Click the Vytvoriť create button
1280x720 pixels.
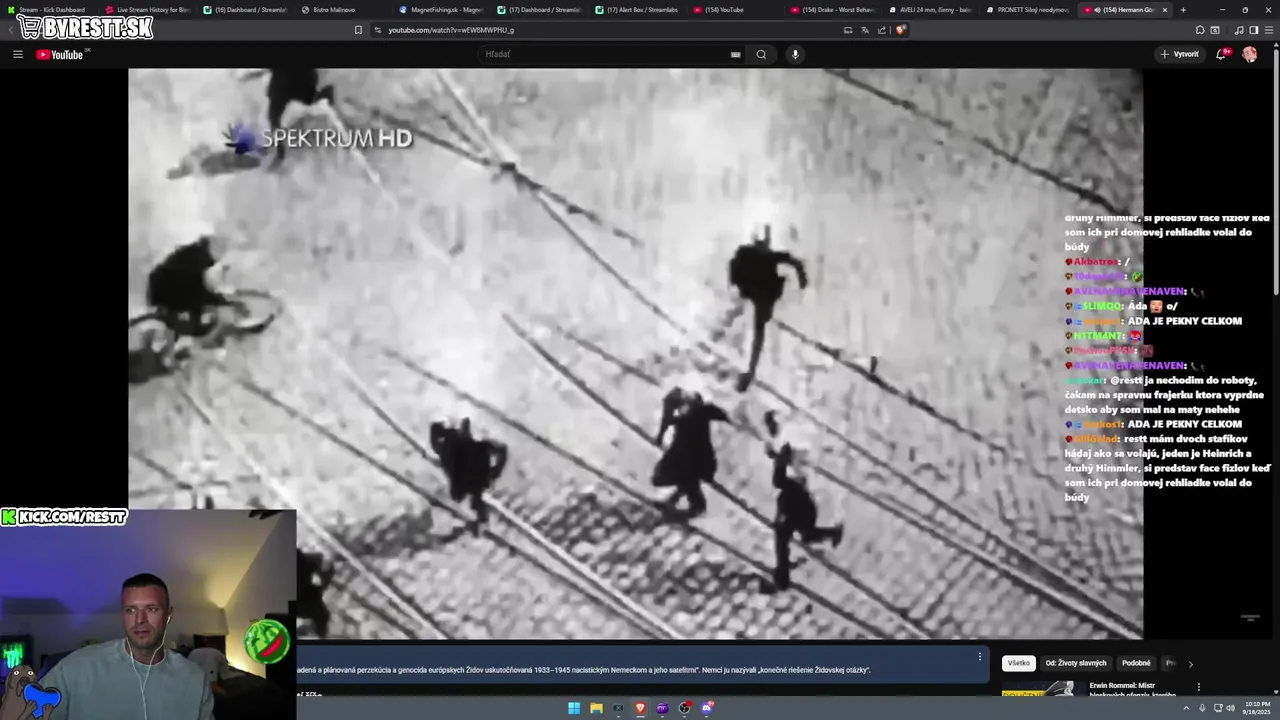pyautogui.click(x=1179, y=54)
